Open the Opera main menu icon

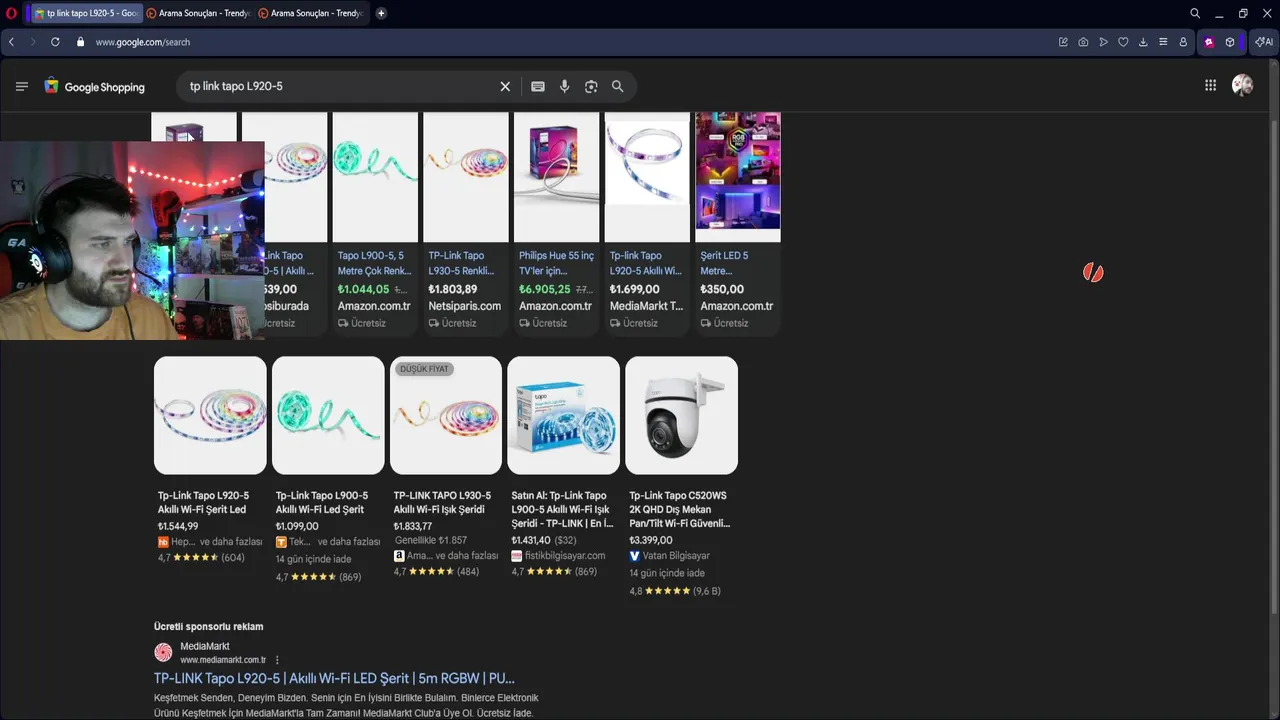pos(11,13)
